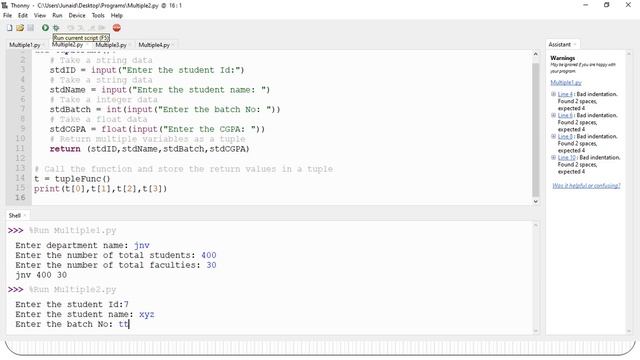This screenshot has height=360, width=640.
Task: Follow the Line 8 warning link
Action: click(565, 137)
